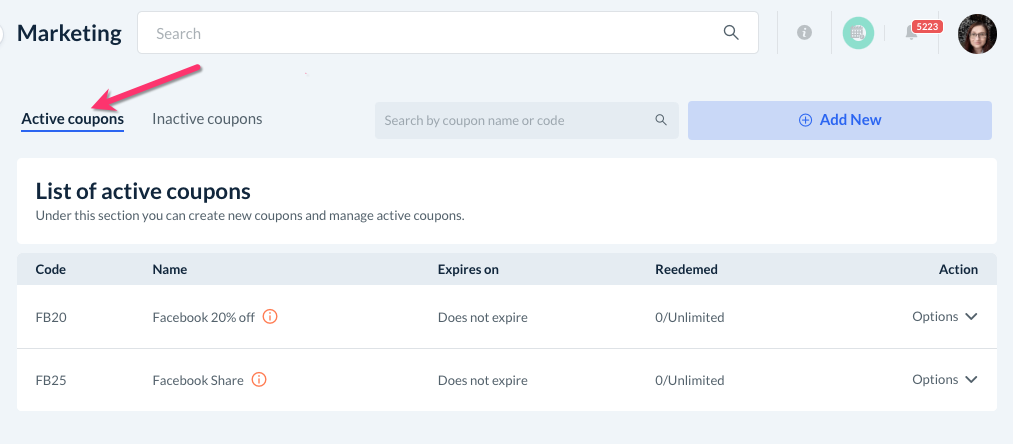
Task: Open notifications bell with 5223 badge
Action: click(912, 33)
